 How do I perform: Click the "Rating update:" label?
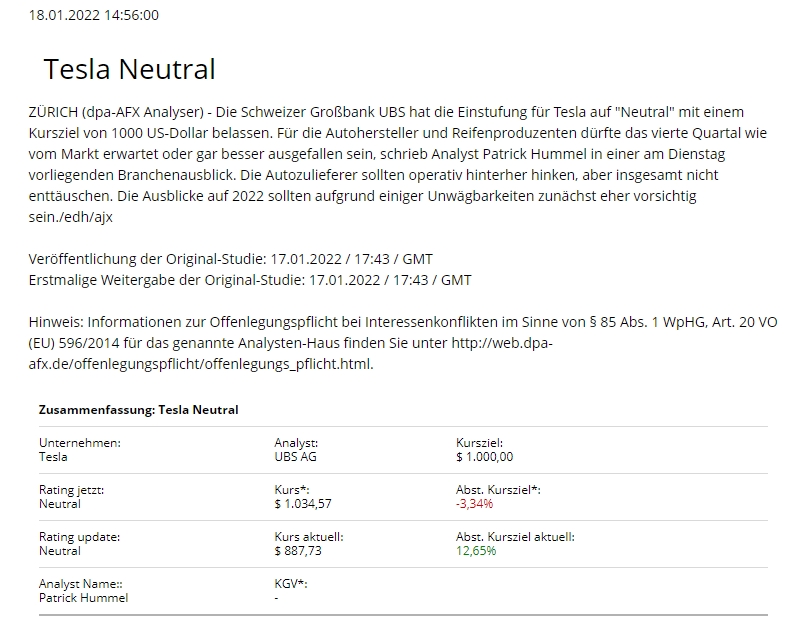coord(72,537)
